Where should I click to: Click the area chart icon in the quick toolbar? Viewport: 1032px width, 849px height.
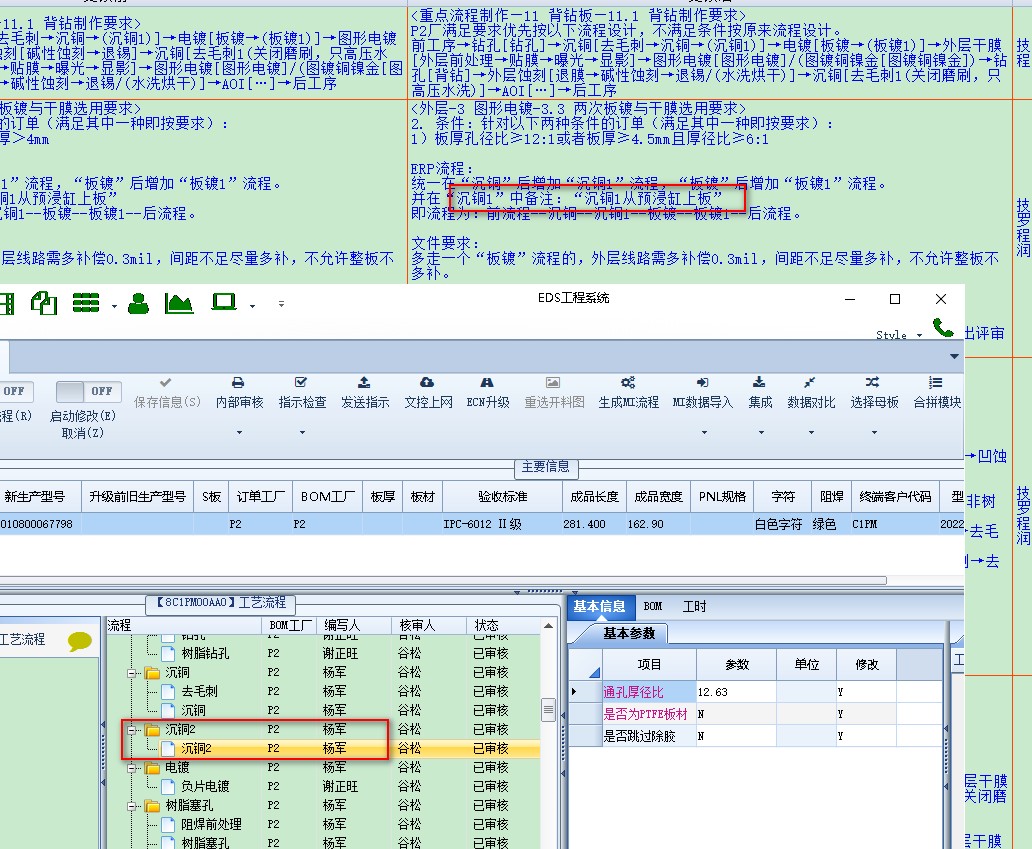pyautogui.click(x=179, y=303)
